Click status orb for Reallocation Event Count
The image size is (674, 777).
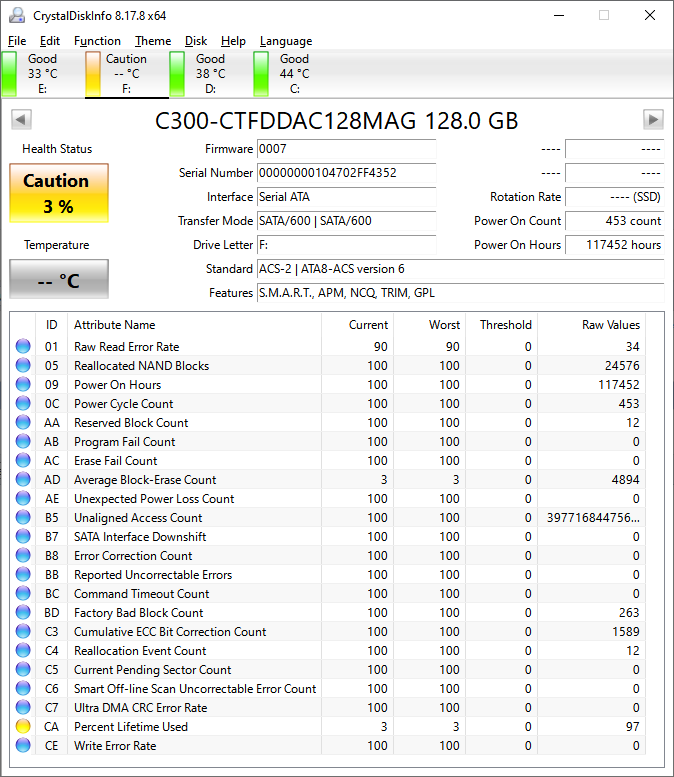click(x=23, y=650)
